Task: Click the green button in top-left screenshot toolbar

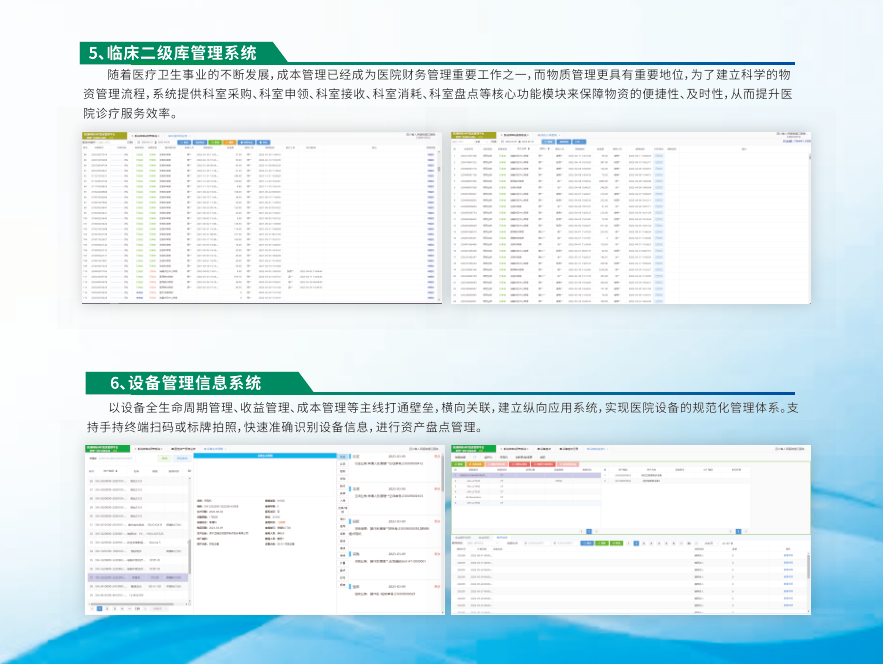Action: (x=212, y=142)
